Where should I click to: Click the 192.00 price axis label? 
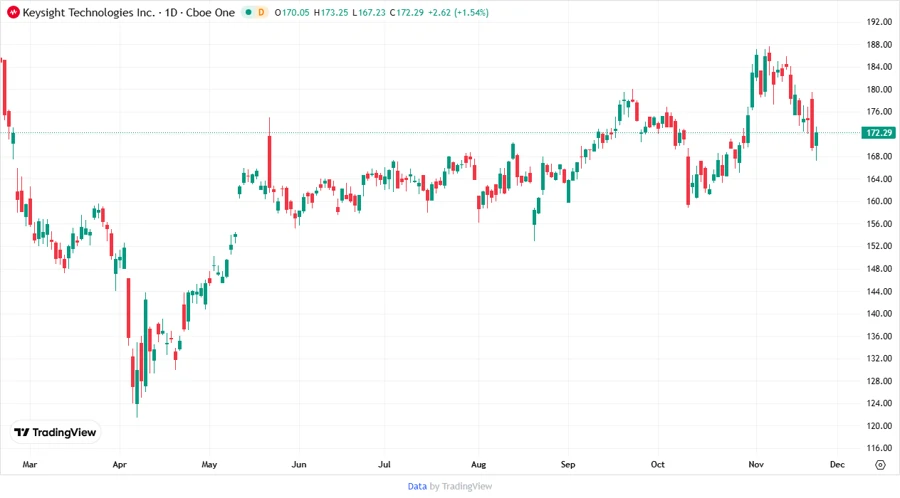[x=879, y=22]
